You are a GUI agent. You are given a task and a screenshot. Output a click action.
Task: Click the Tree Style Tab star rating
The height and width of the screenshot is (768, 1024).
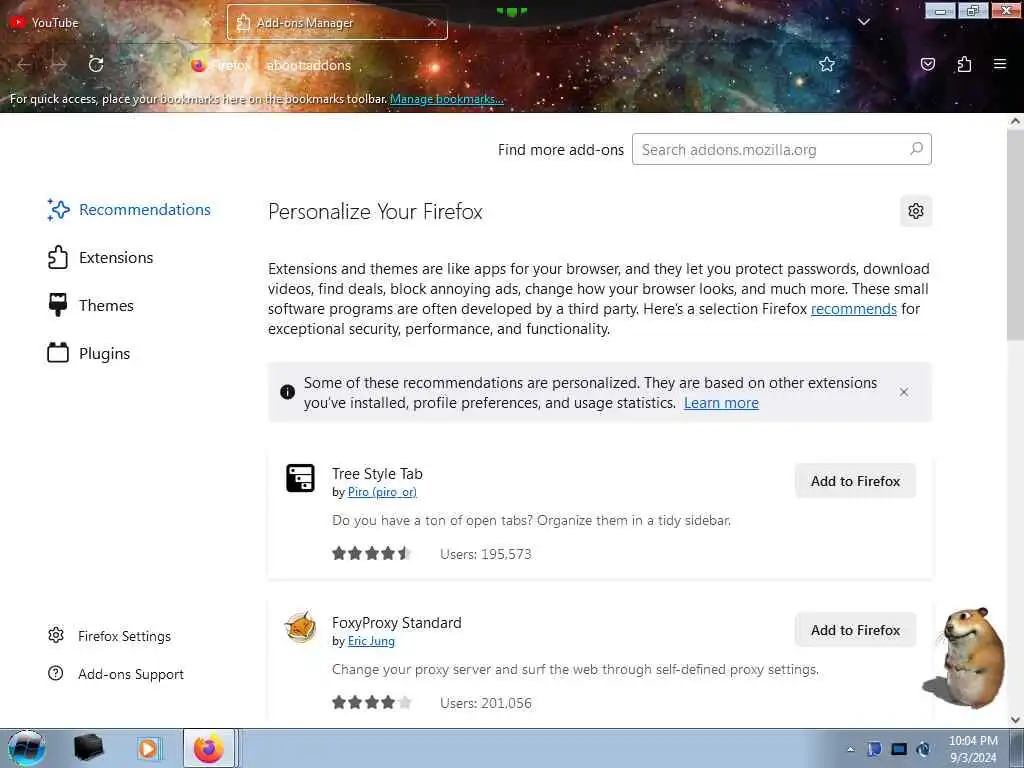(x=371, y=554)
